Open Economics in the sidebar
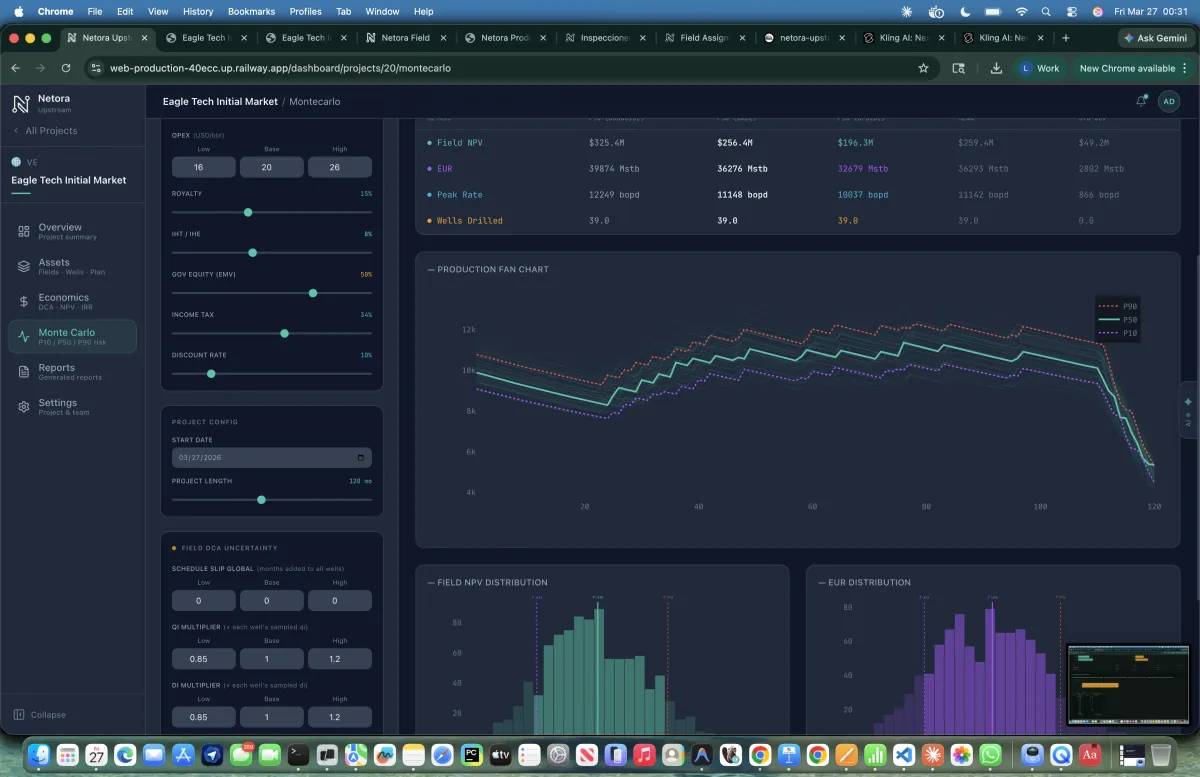This screenshot has width=1200, height=777. pyautogui.click(x=63, y=301)
